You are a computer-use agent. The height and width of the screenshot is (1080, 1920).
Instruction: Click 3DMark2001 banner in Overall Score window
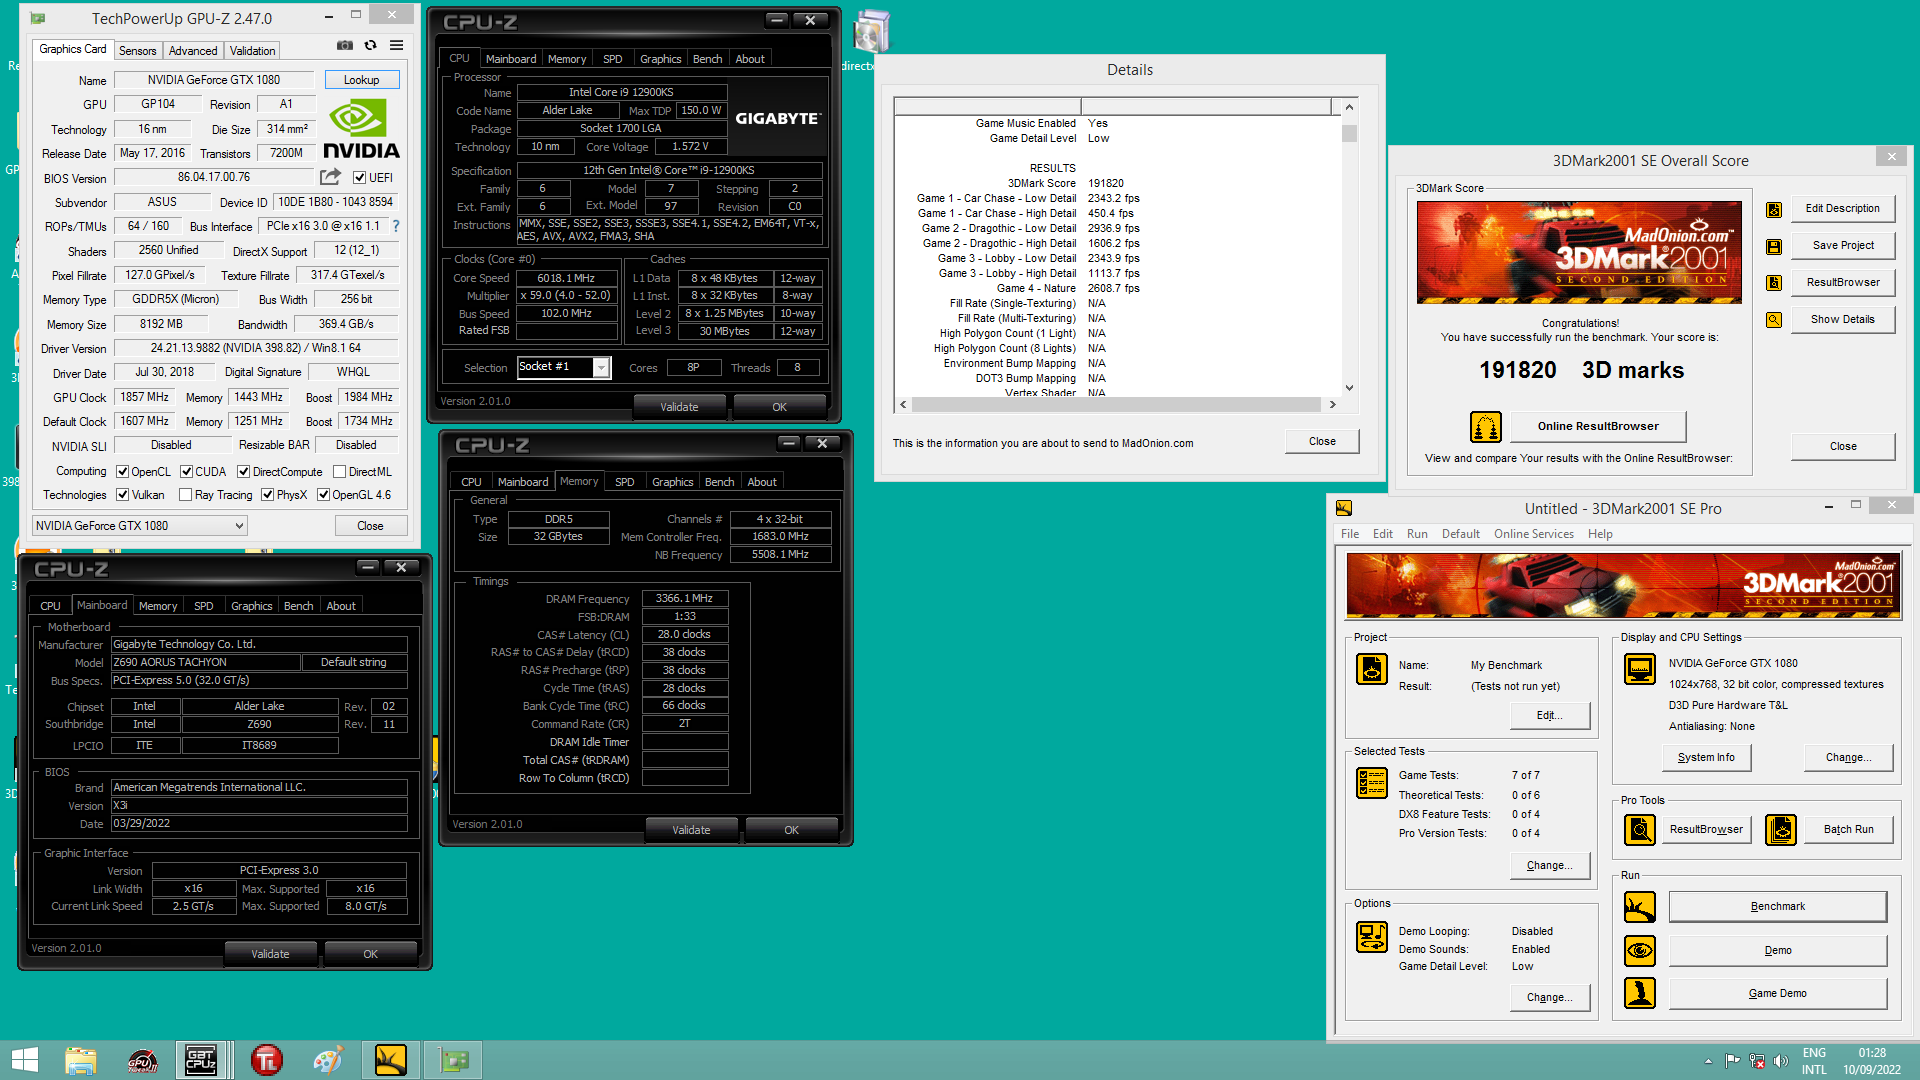1578,252
